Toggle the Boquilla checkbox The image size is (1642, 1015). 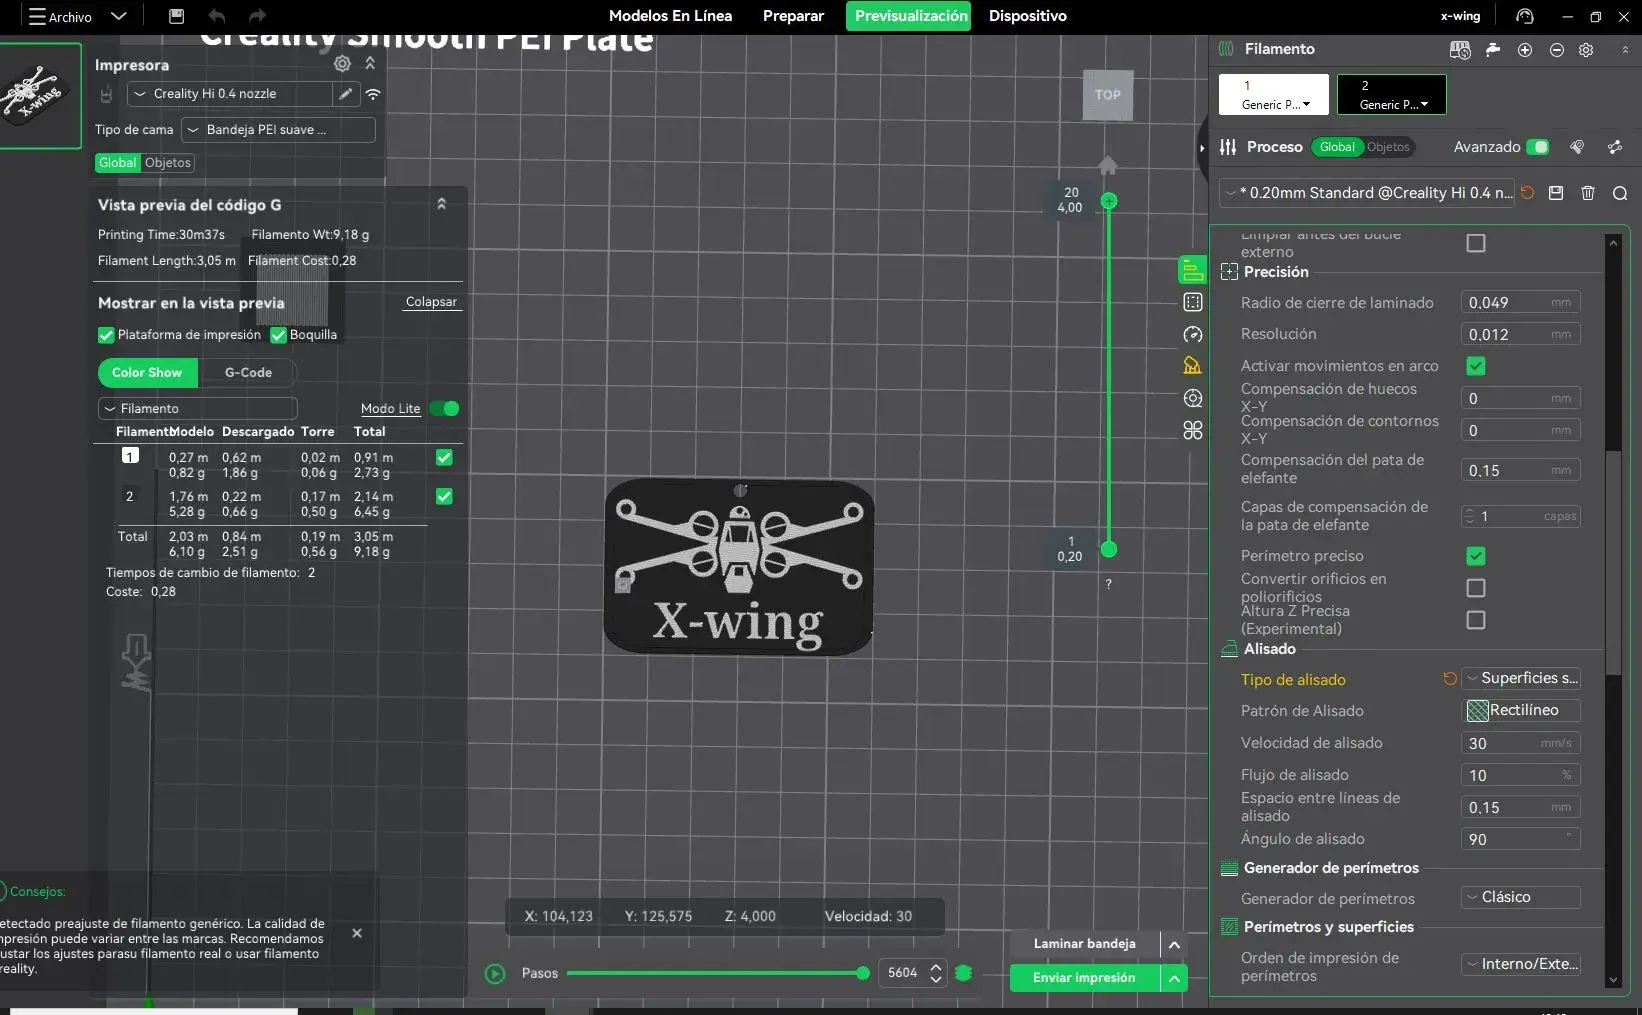coord(279,335)
